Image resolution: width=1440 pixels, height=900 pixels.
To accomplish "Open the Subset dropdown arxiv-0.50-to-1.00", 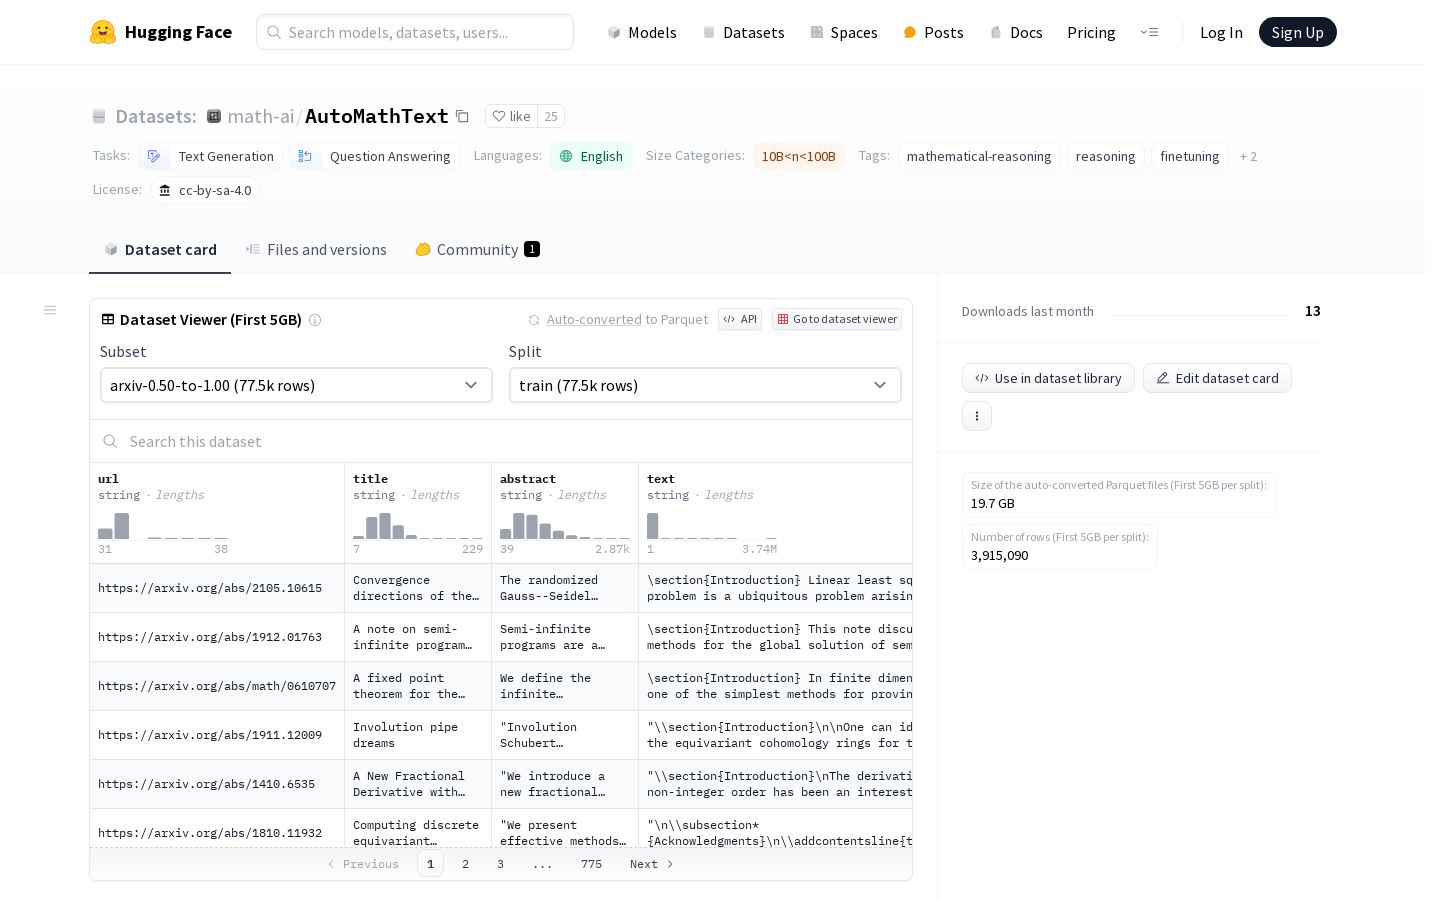I will pos(296,385).
